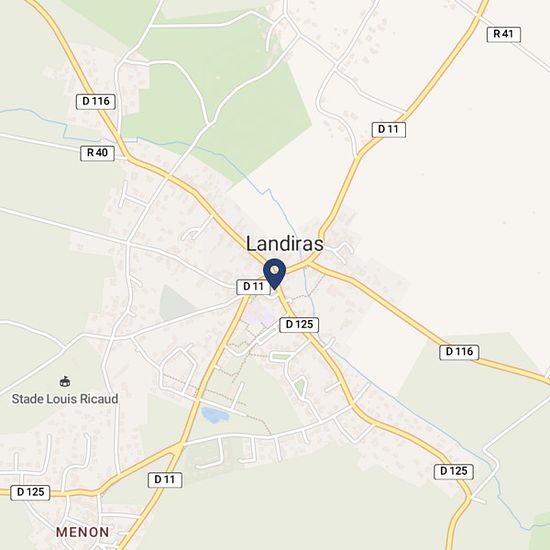
Task: Click the D 11 shield beside the location pin
Action: coord(253,287)
